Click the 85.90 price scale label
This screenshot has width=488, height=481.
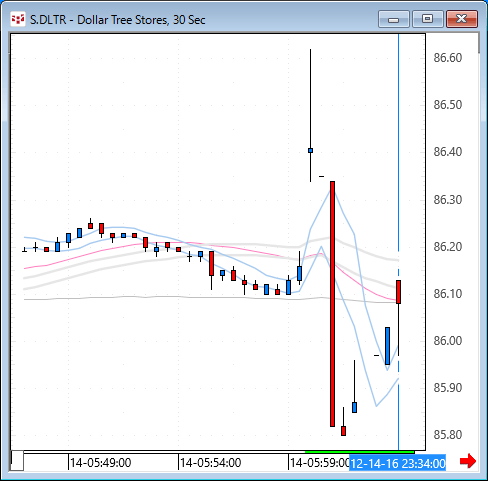pyautogui.click(x=448, y=388)
